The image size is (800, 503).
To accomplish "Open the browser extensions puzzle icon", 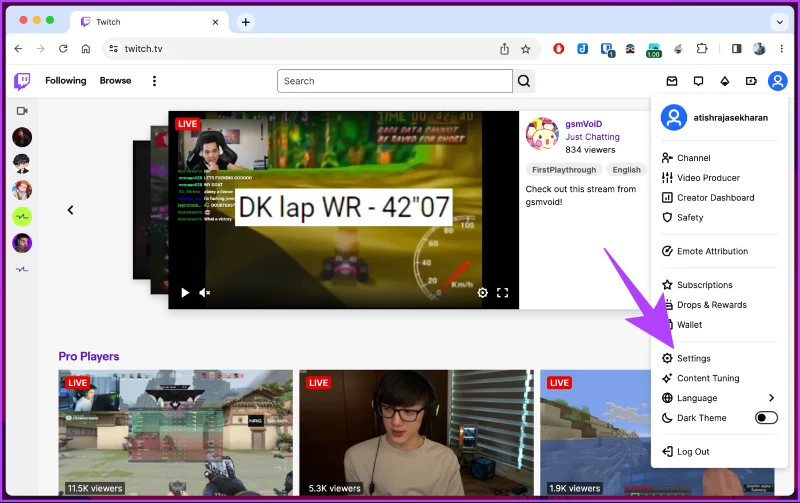I will [702, 49].
